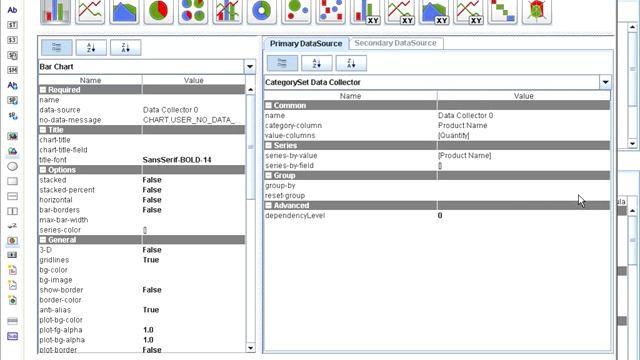The image size is (640, 360).
Task: Pick the Label element in the sidebar palette
Action: tap(12, 10)
